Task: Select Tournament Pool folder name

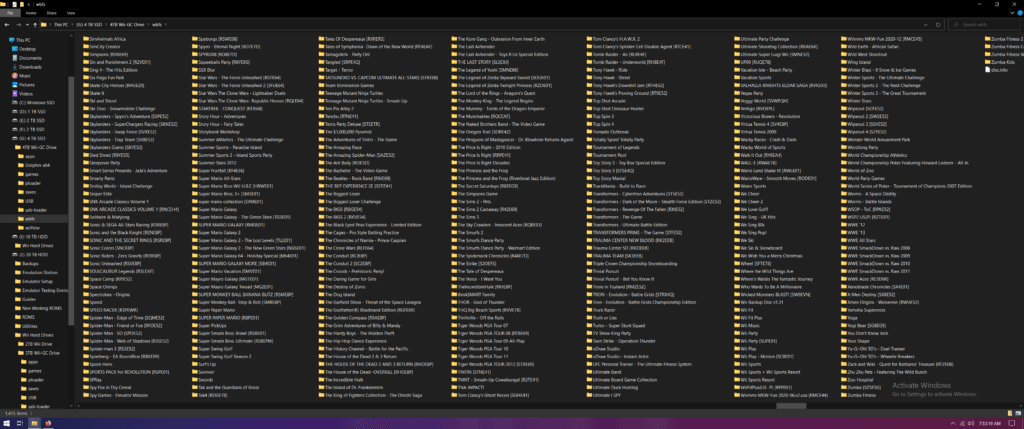Action: pos(609,155)
